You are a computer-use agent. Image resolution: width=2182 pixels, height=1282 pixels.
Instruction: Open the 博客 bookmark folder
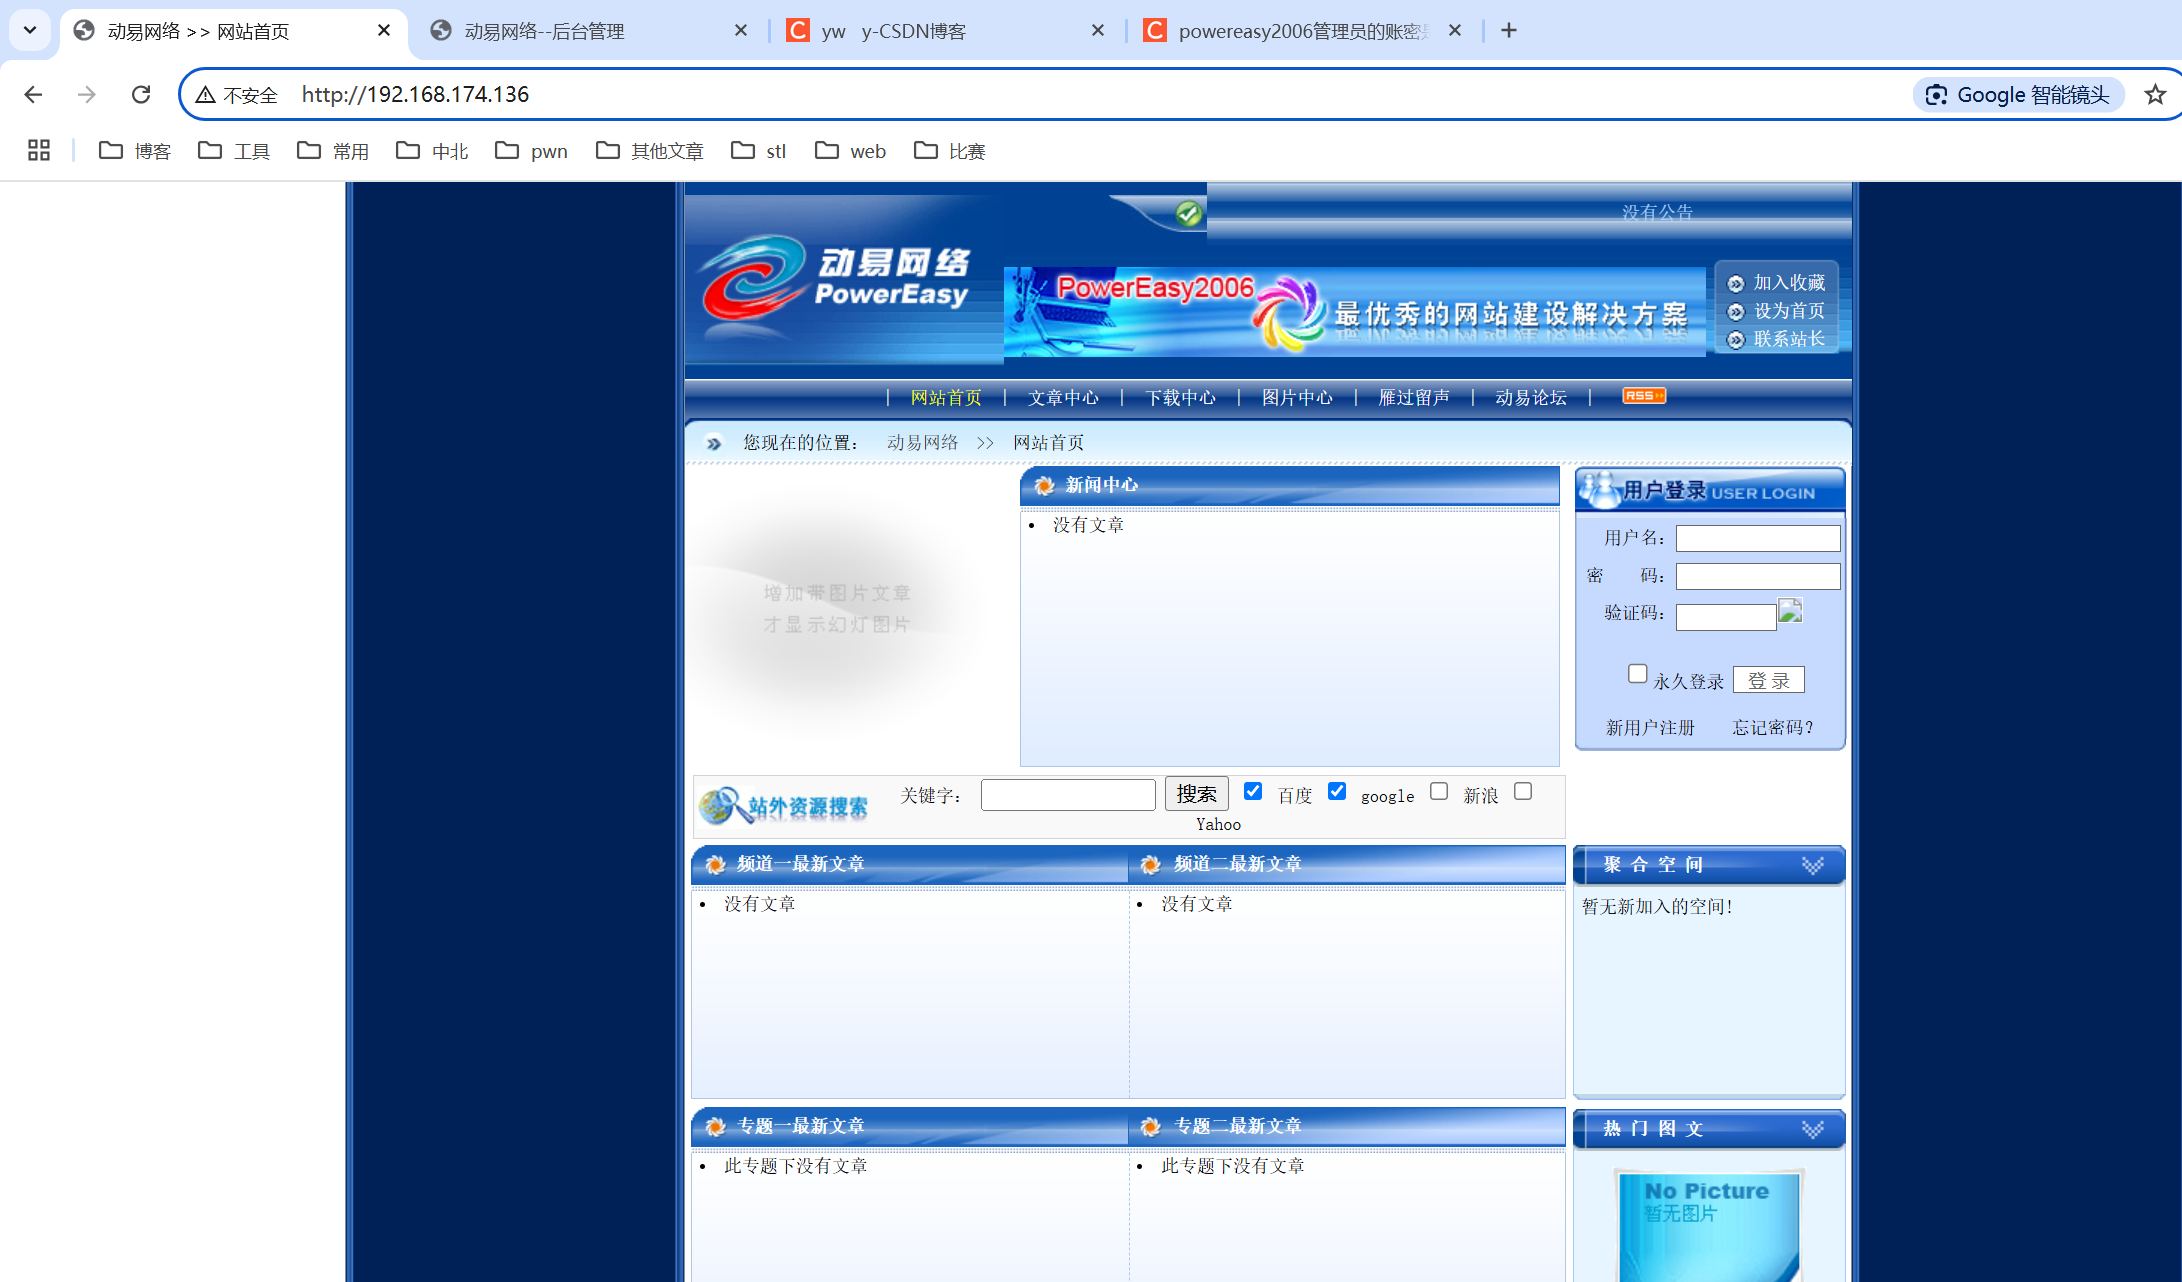[x=135, y=150]
